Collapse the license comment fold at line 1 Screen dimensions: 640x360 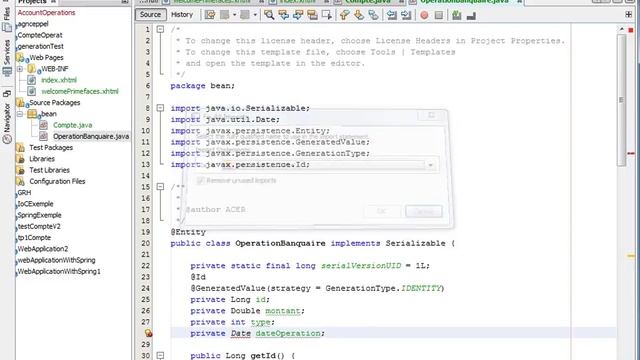click(x=160, y=29)
